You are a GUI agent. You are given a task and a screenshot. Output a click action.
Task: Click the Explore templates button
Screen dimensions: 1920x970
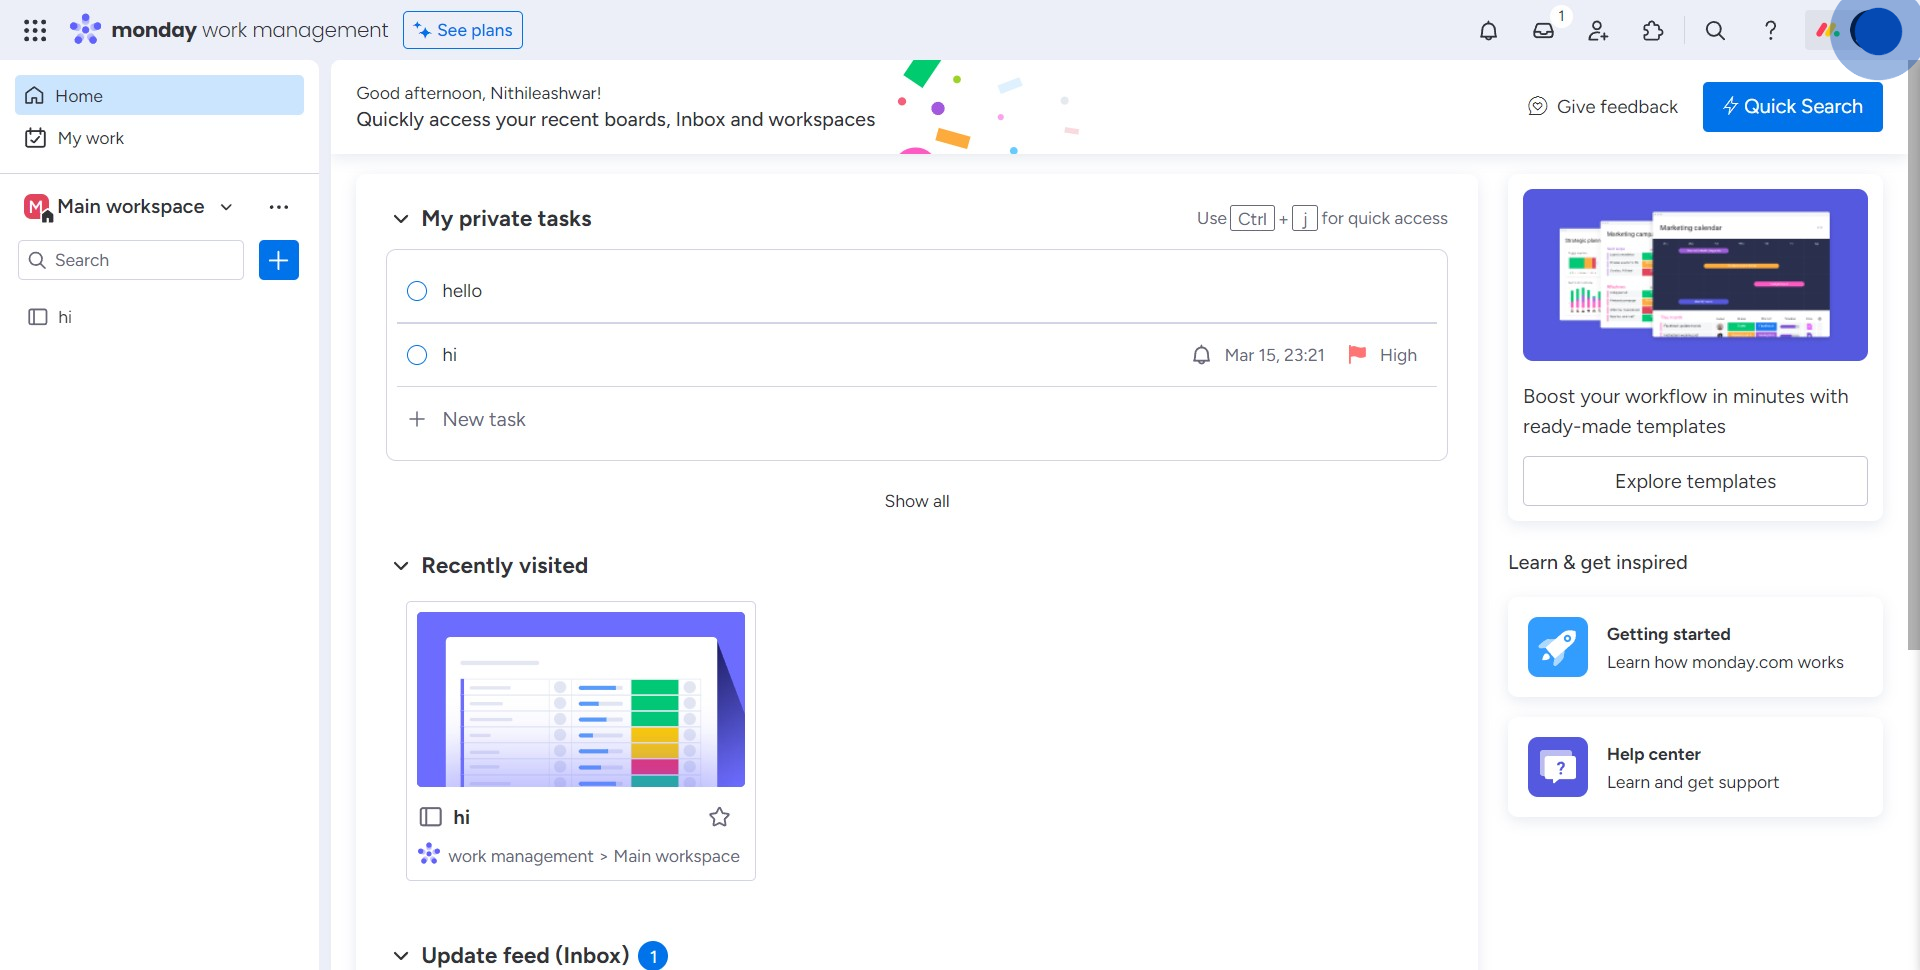click(1694, 481)
